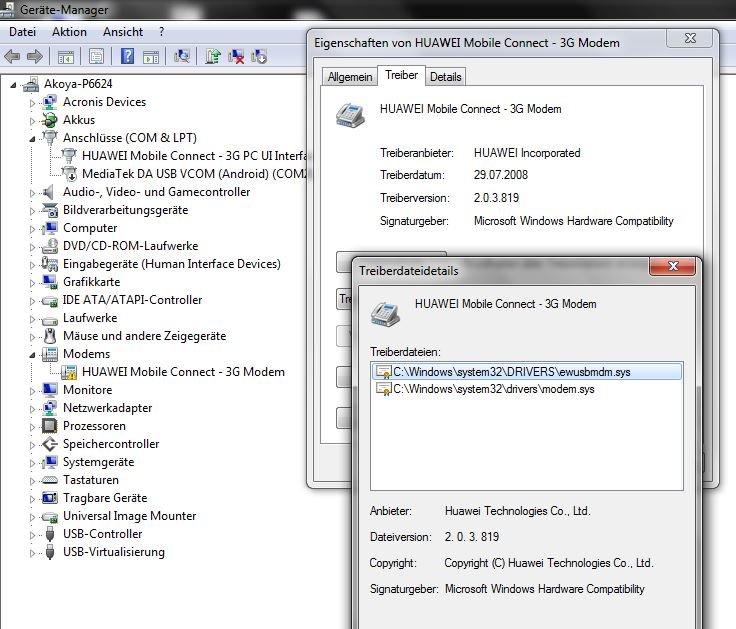Click the DVD/CD-ROM-Laufwerke drive icon
The image size is (736, 629).
coord(50,246)
